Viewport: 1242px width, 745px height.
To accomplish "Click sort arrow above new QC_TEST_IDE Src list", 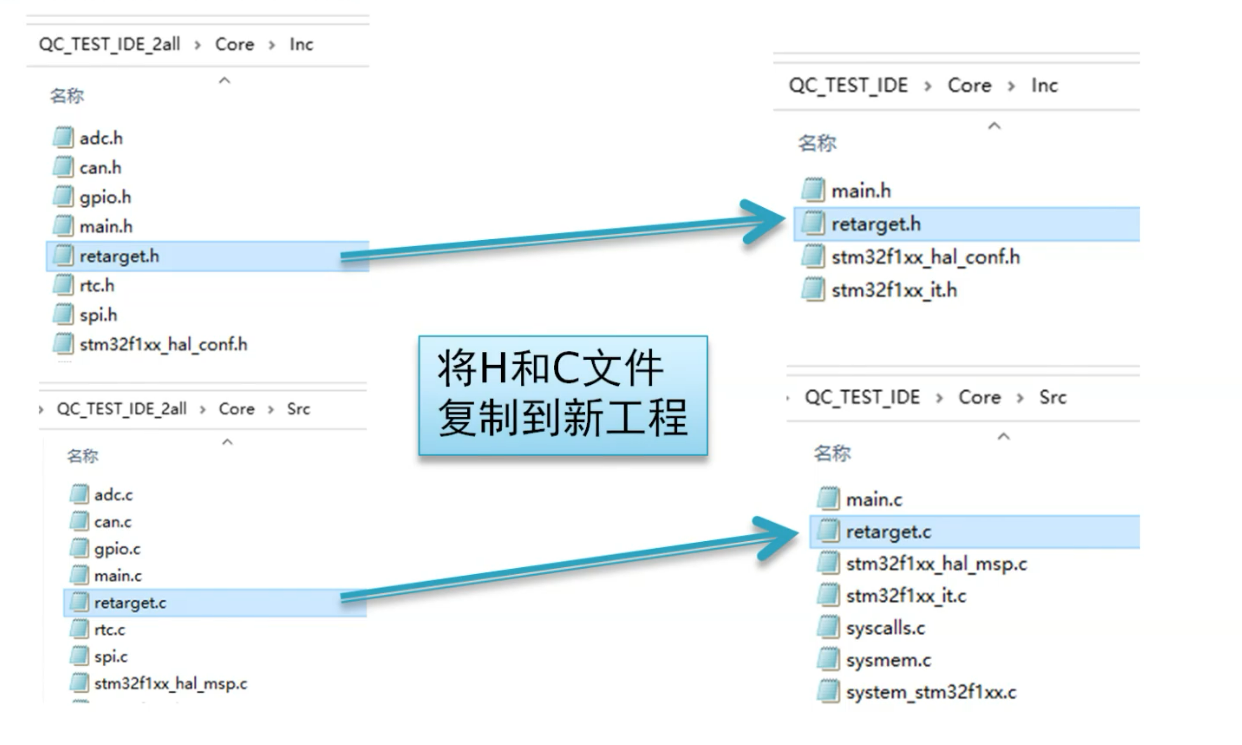I will click(x=1004, y=437).
